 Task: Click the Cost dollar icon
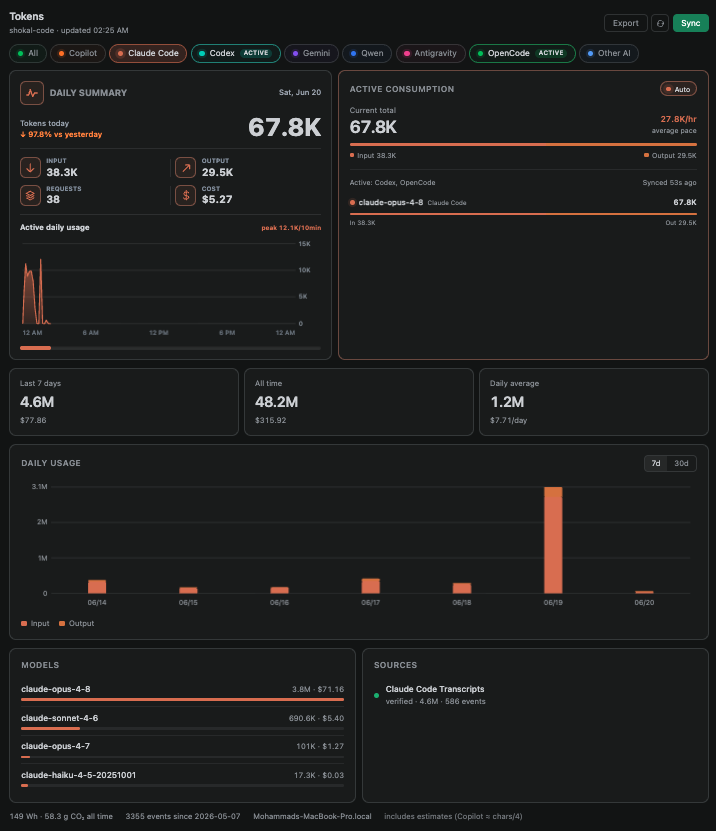[185, 195]
